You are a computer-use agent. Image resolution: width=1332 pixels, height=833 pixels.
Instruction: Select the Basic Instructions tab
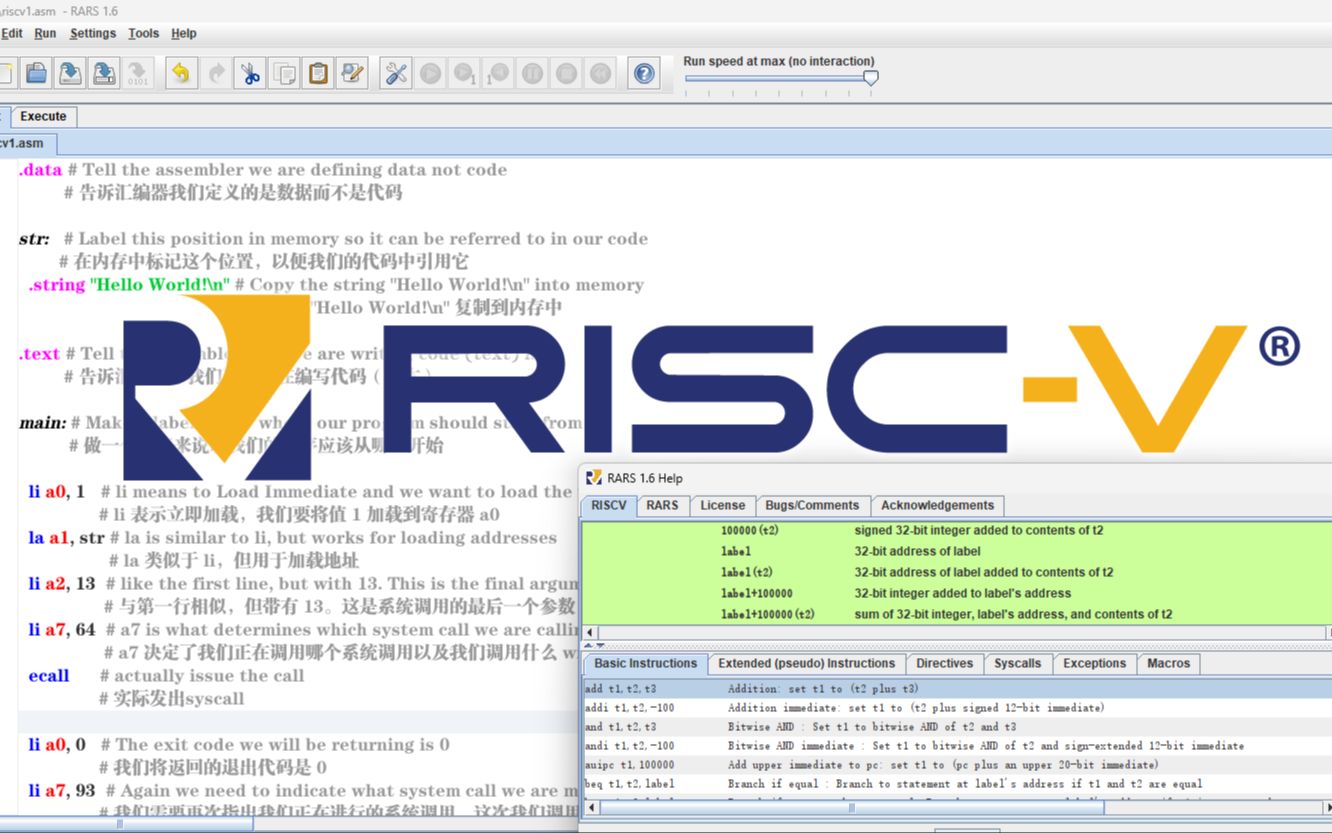click(645, 663)
